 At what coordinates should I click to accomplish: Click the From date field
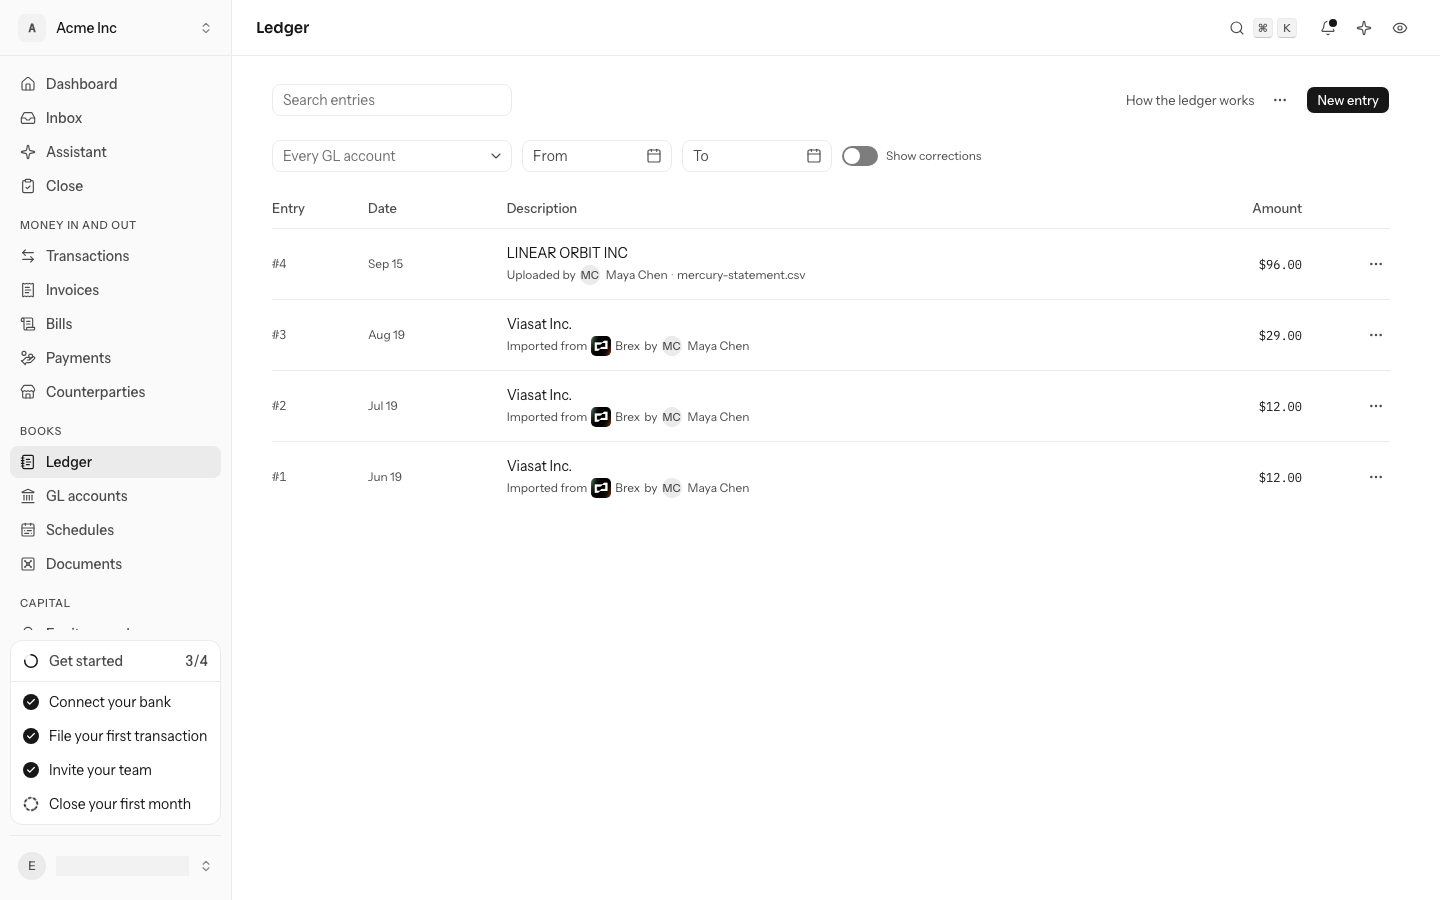click(x=597, y=156)
